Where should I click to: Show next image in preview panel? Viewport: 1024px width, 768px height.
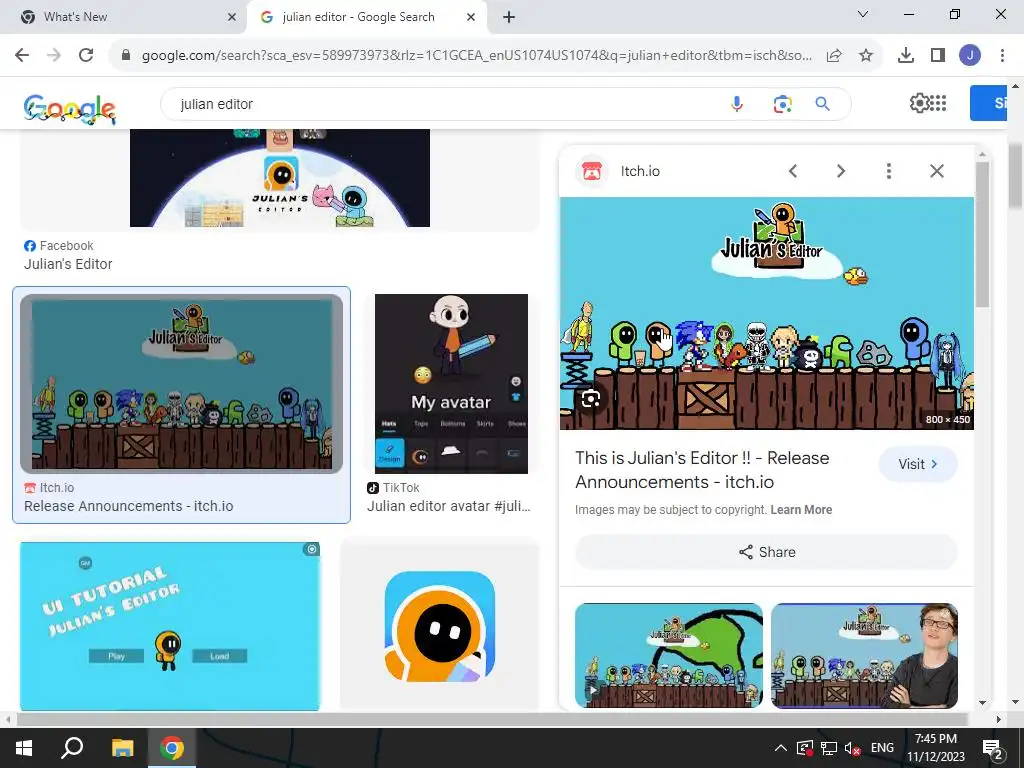[840, 171]
